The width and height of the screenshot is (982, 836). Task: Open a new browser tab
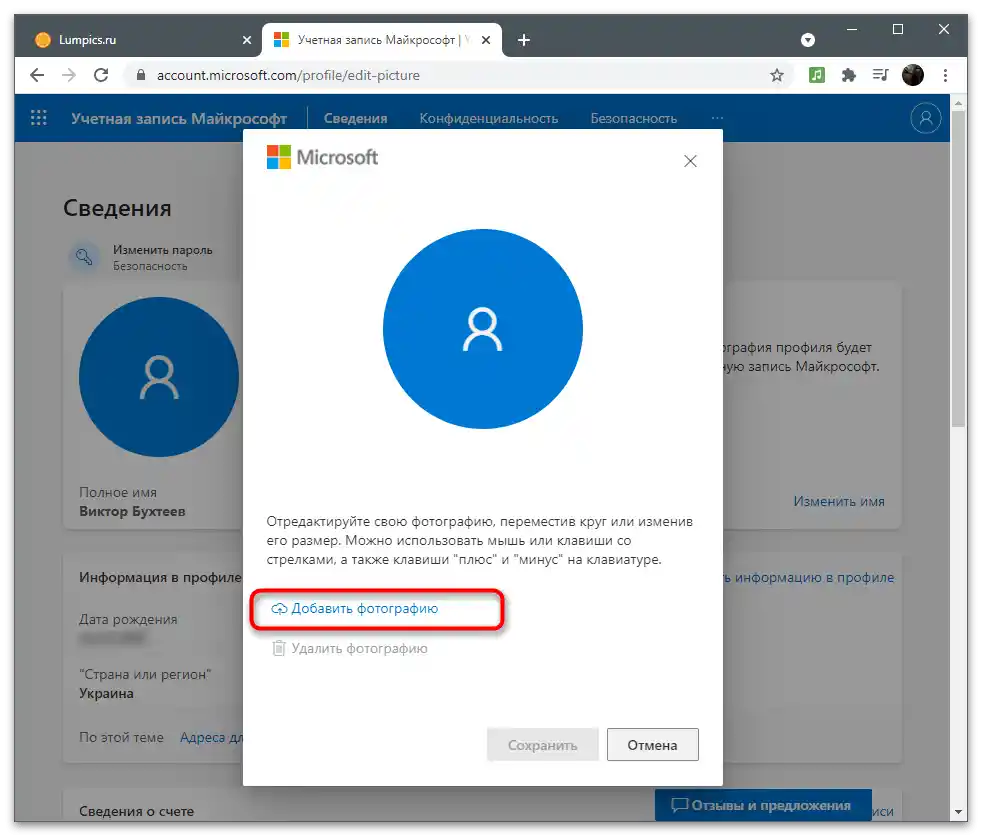524,40
